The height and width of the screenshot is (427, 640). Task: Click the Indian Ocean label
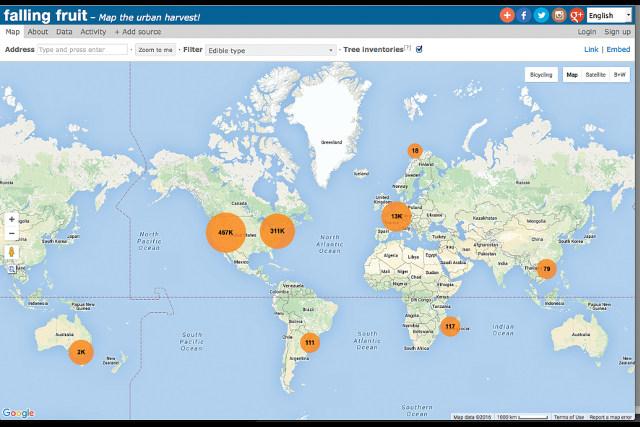(x=503, y=330)
